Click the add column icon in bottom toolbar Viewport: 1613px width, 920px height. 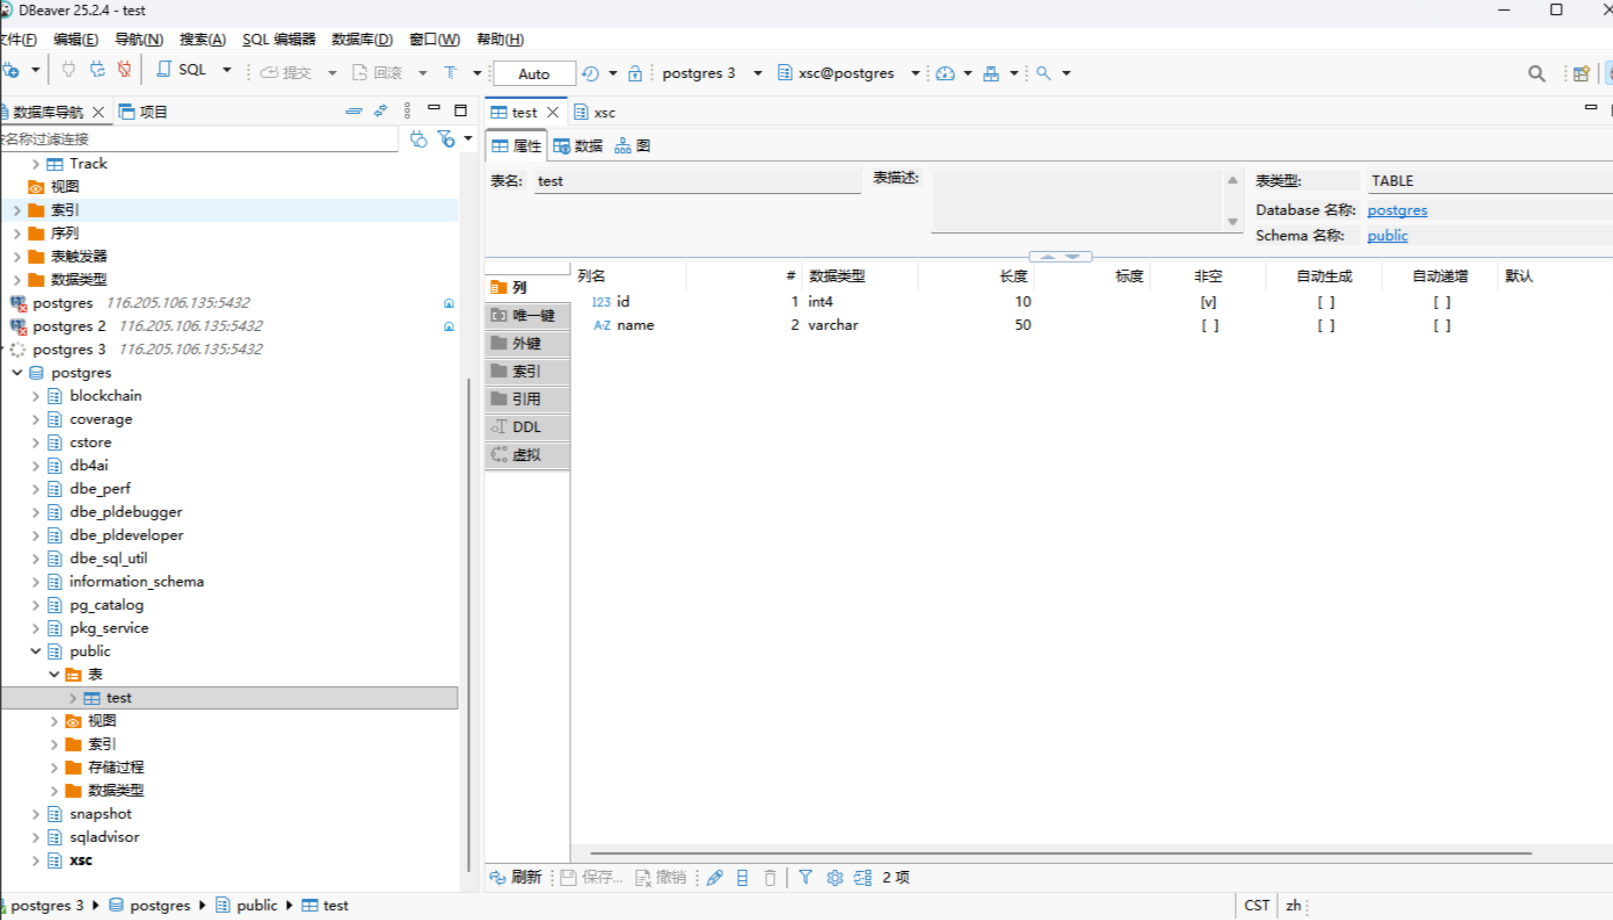(742, 877)
